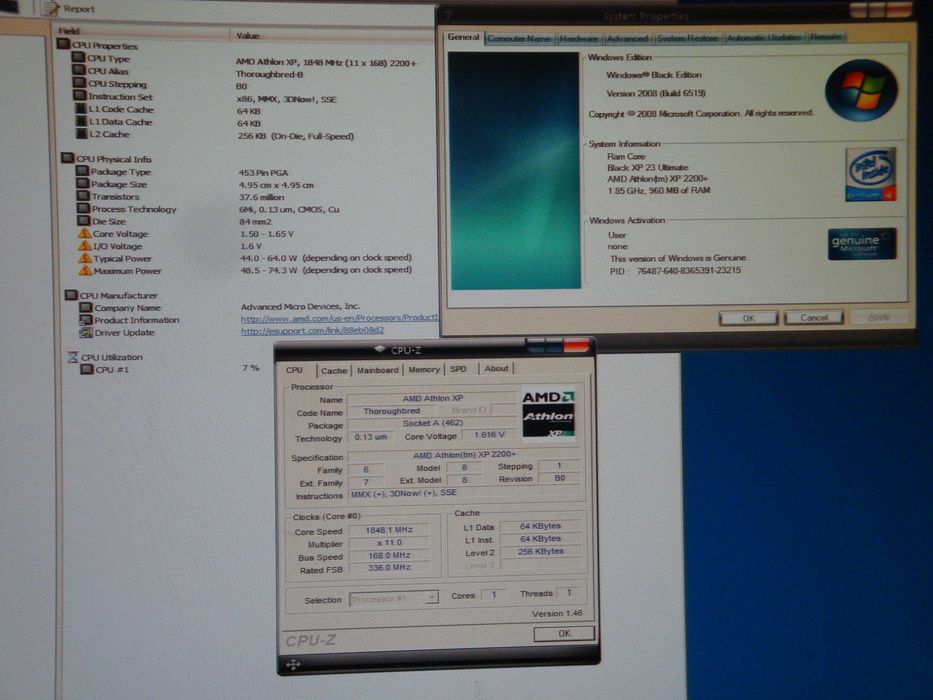The height and width of the screenshot is (700, 933).
Task: Click the Field column header
Action: coord(141,32)
